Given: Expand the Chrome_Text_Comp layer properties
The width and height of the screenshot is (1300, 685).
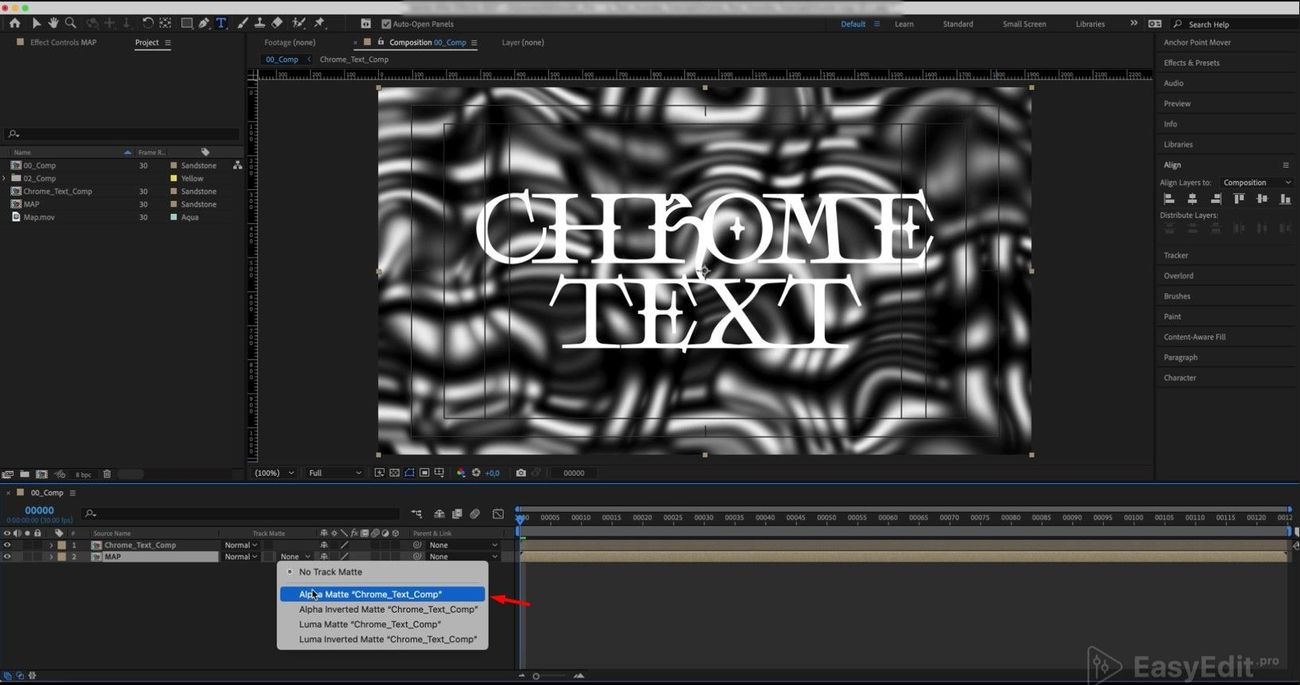Looking at the screenshot, I should pyautogui.click(x=51, y=545).
